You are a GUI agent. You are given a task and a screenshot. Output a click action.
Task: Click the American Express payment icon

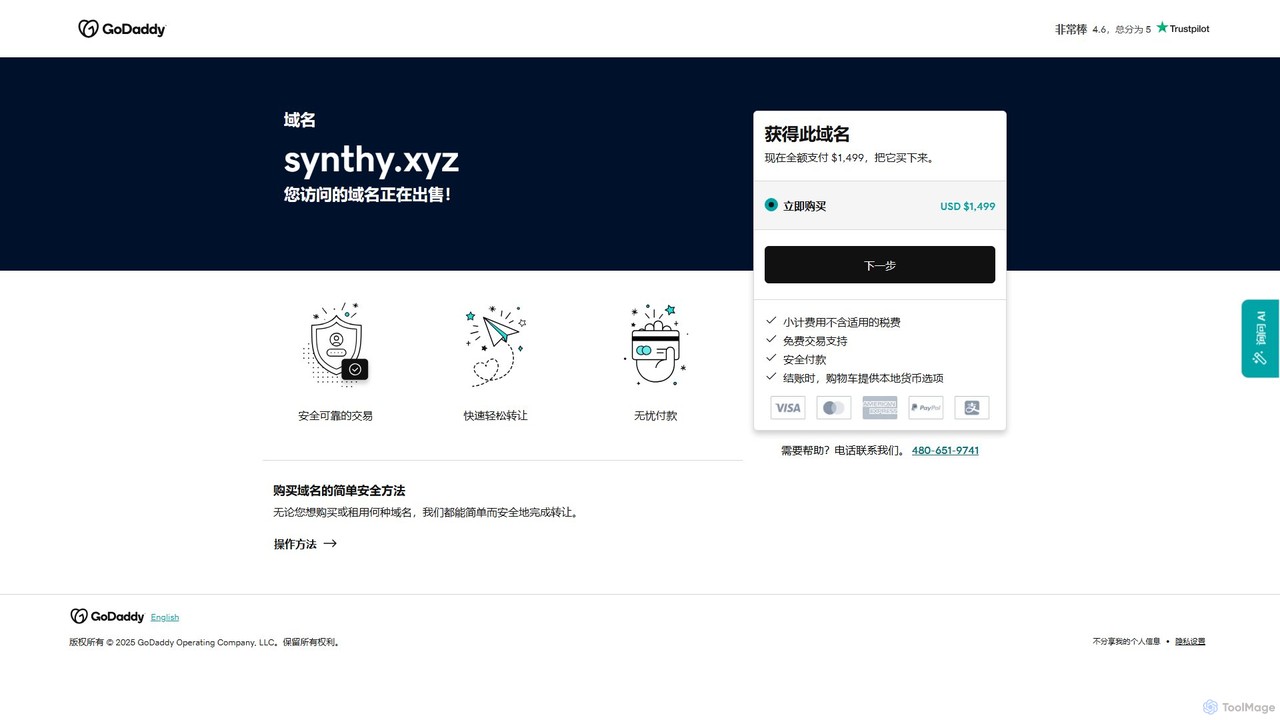pyautogui.click(x=880, y=407)
